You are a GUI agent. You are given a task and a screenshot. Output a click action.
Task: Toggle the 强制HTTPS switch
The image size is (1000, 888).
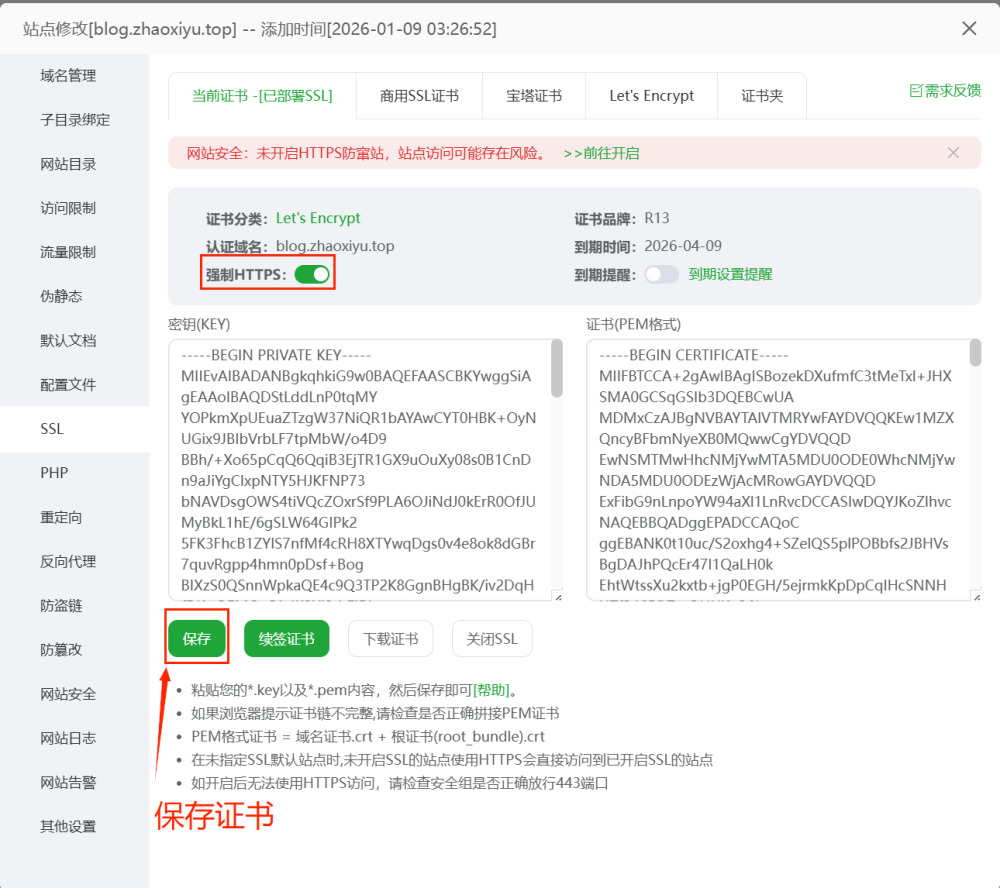tap(312, 274)
